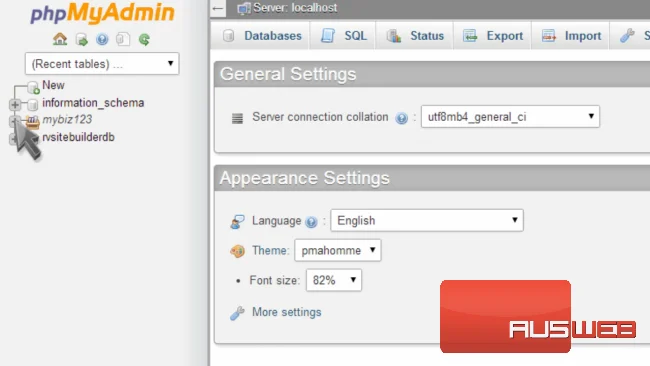Switch to the Import tab
650x366 pixels.
(x=571, y=36)
